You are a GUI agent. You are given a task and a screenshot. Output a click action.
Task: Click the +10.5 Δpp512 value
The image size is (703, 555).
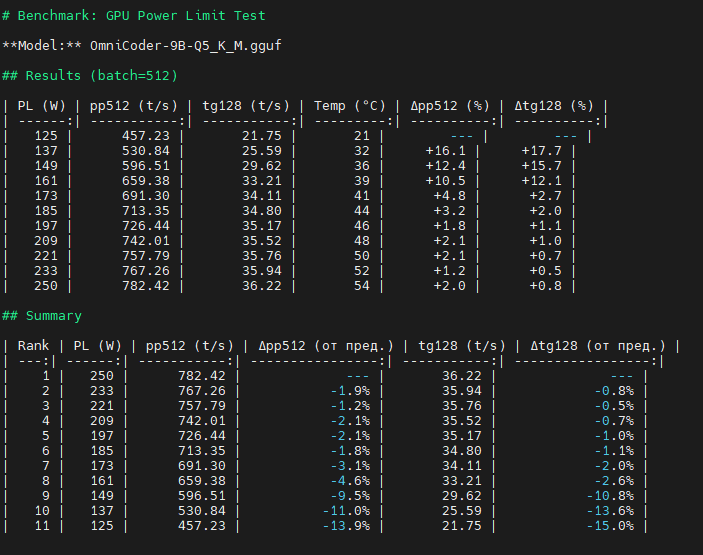tap(446, 181)
